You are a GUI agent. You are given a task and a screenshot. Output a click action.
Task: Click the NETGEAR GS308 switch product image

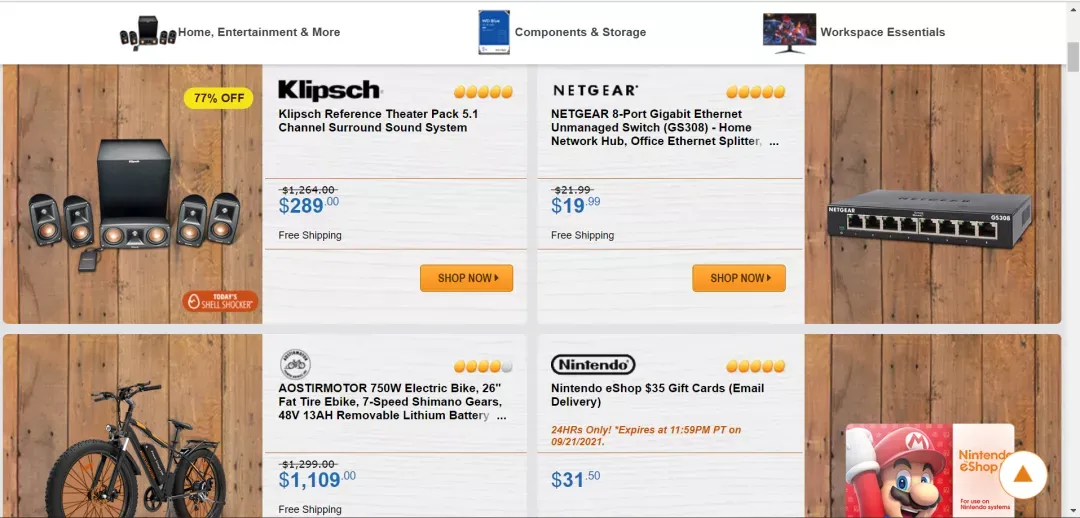[x=928, y=218]
